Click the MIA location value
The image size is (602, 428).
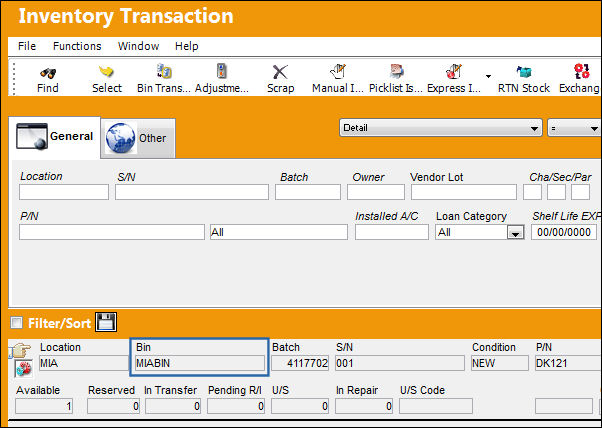coord(84,363)
